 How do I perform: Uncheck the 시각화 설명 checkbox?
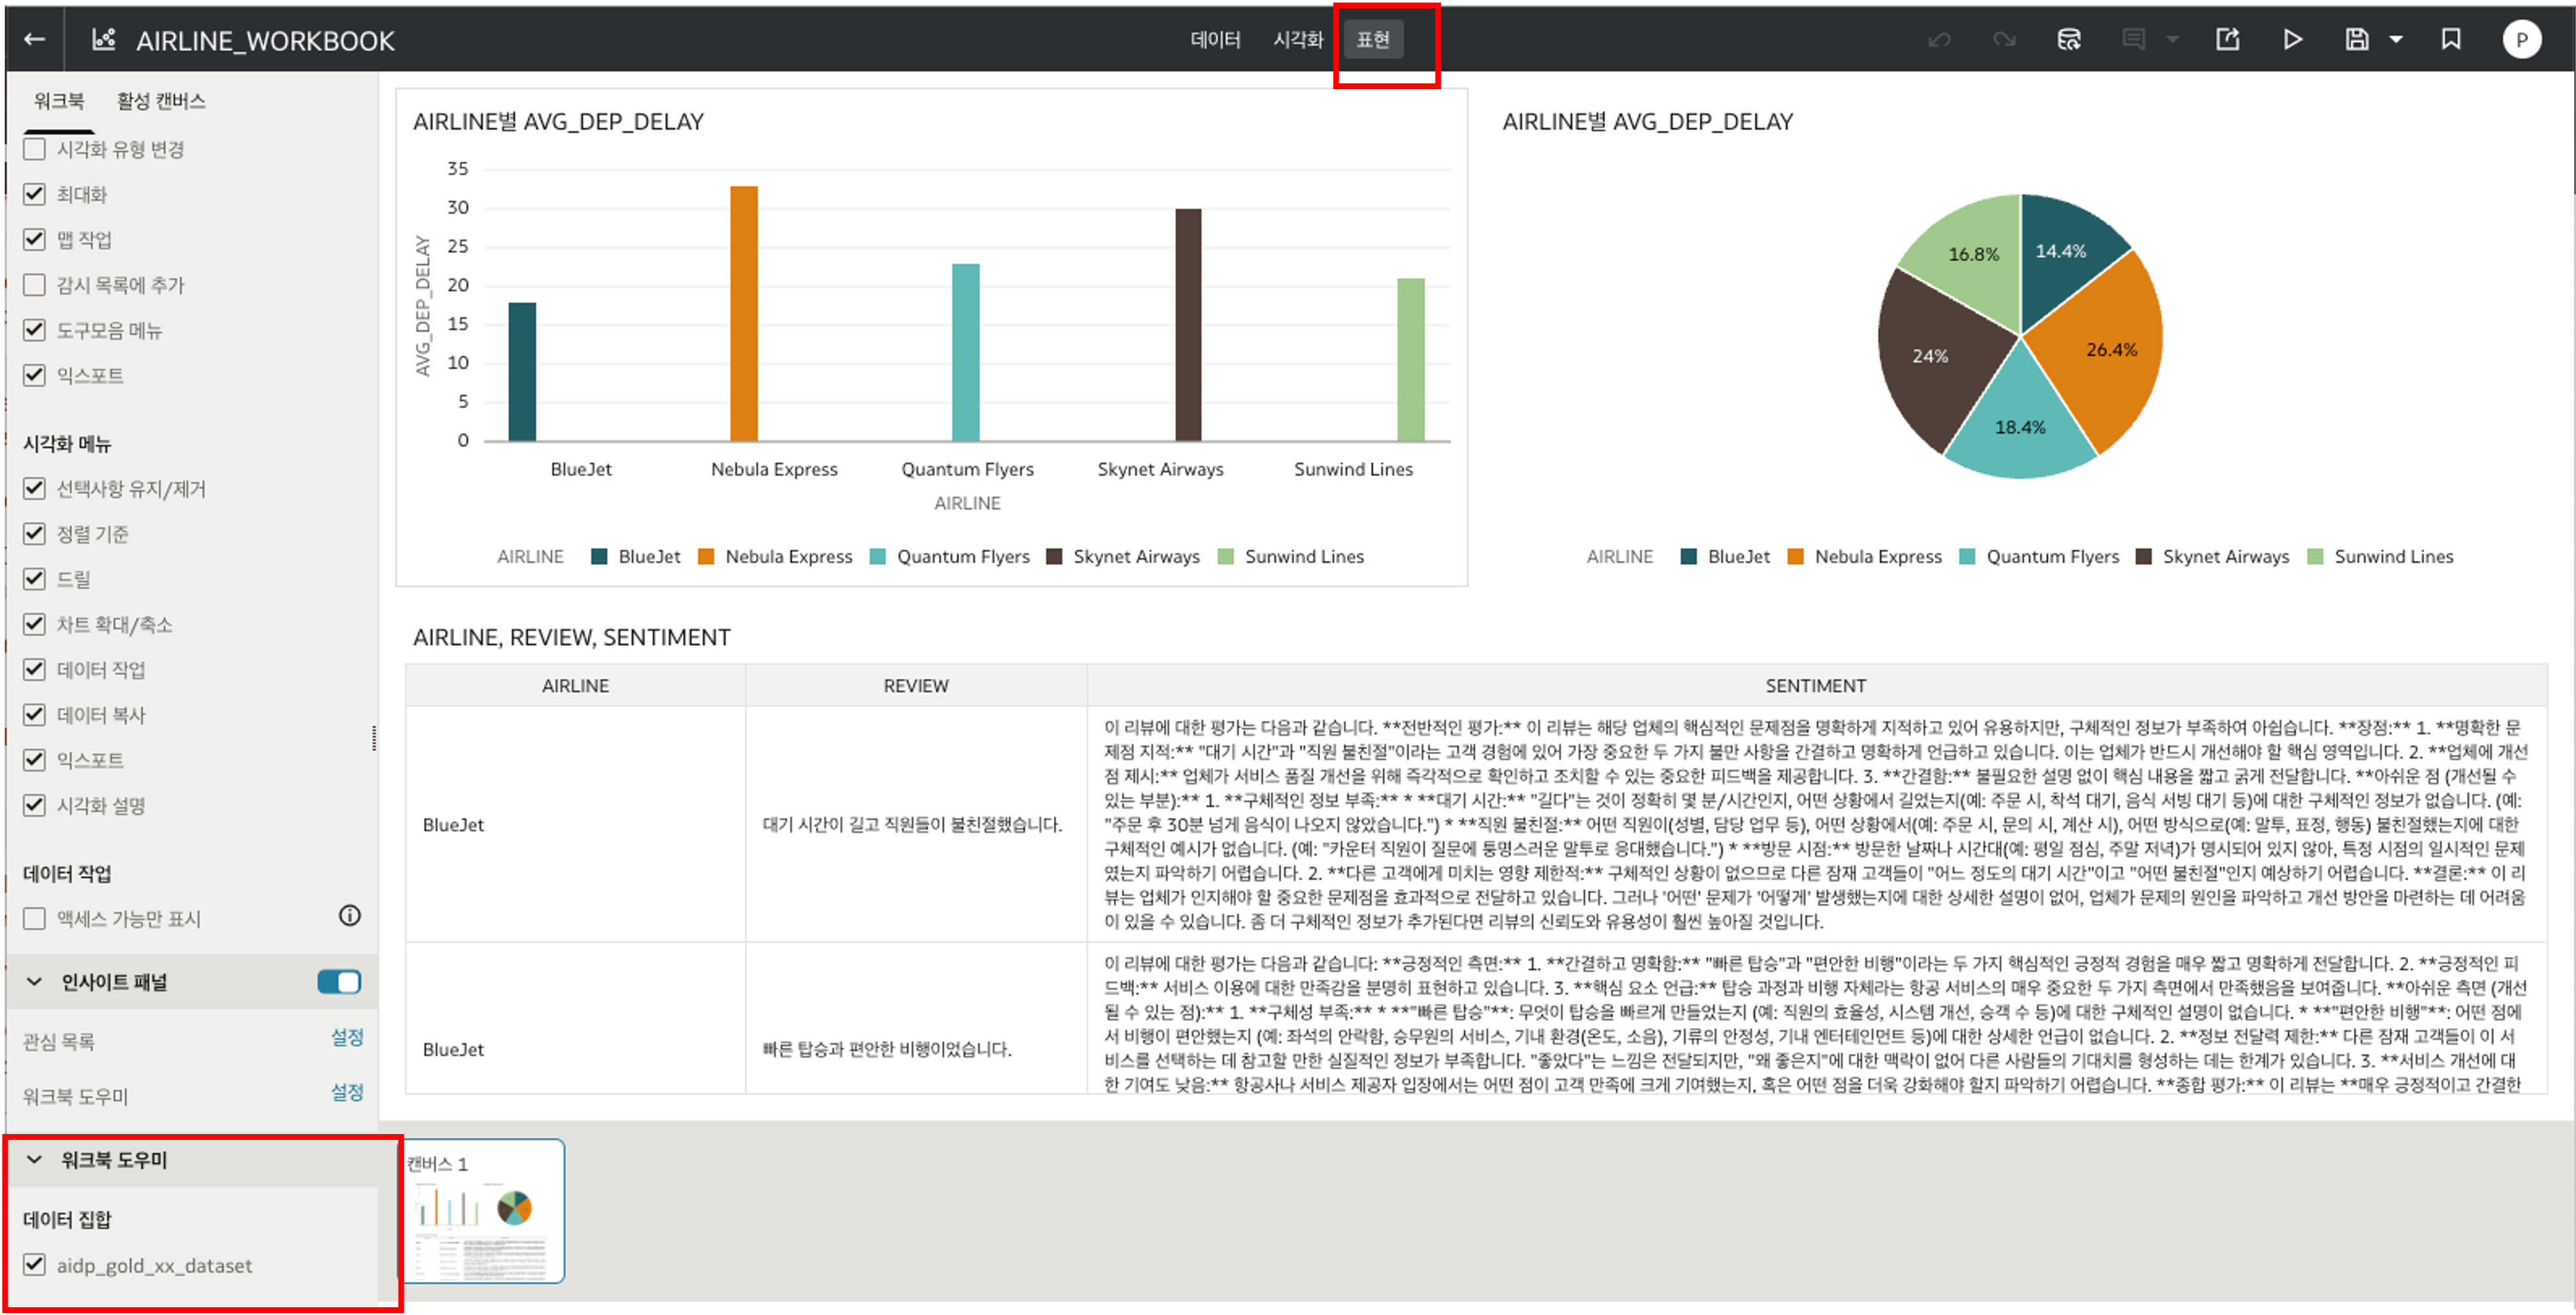pos(35,806)
